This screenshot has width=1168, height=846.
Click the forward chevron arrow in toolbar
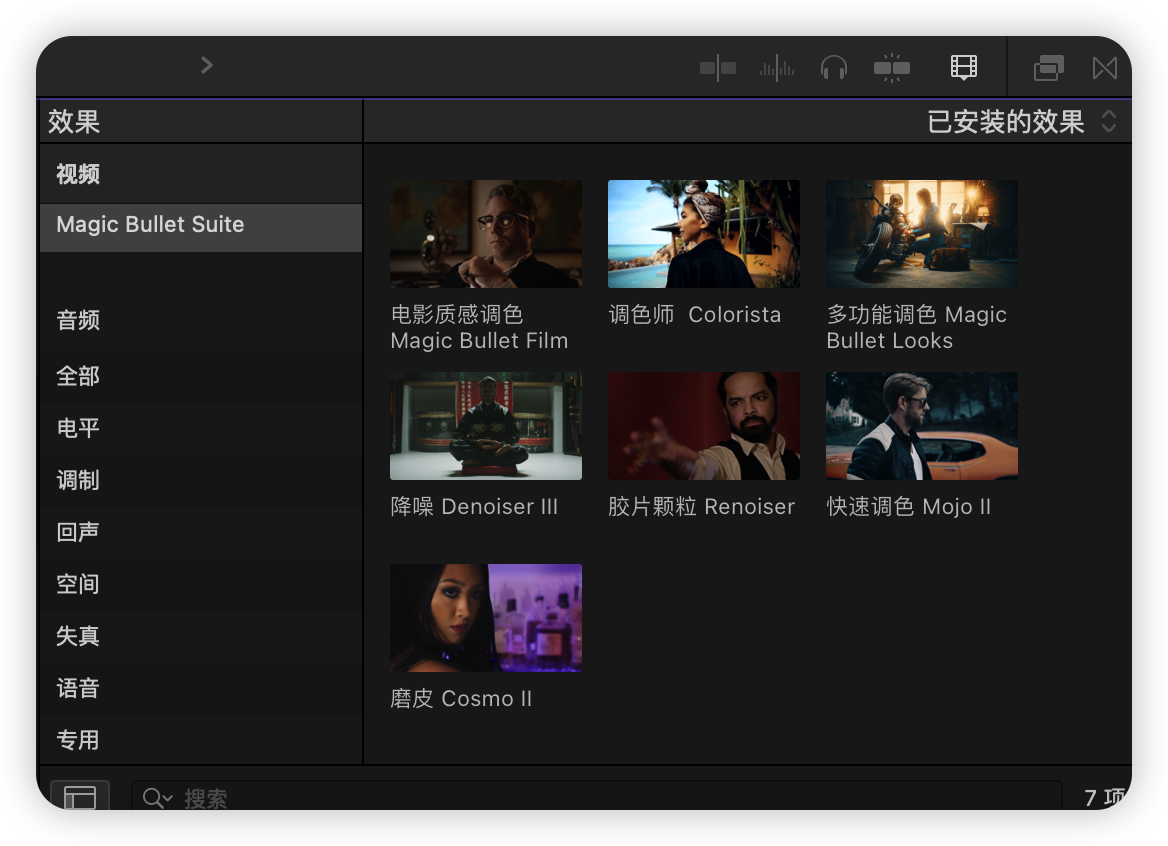pos(207,66)
